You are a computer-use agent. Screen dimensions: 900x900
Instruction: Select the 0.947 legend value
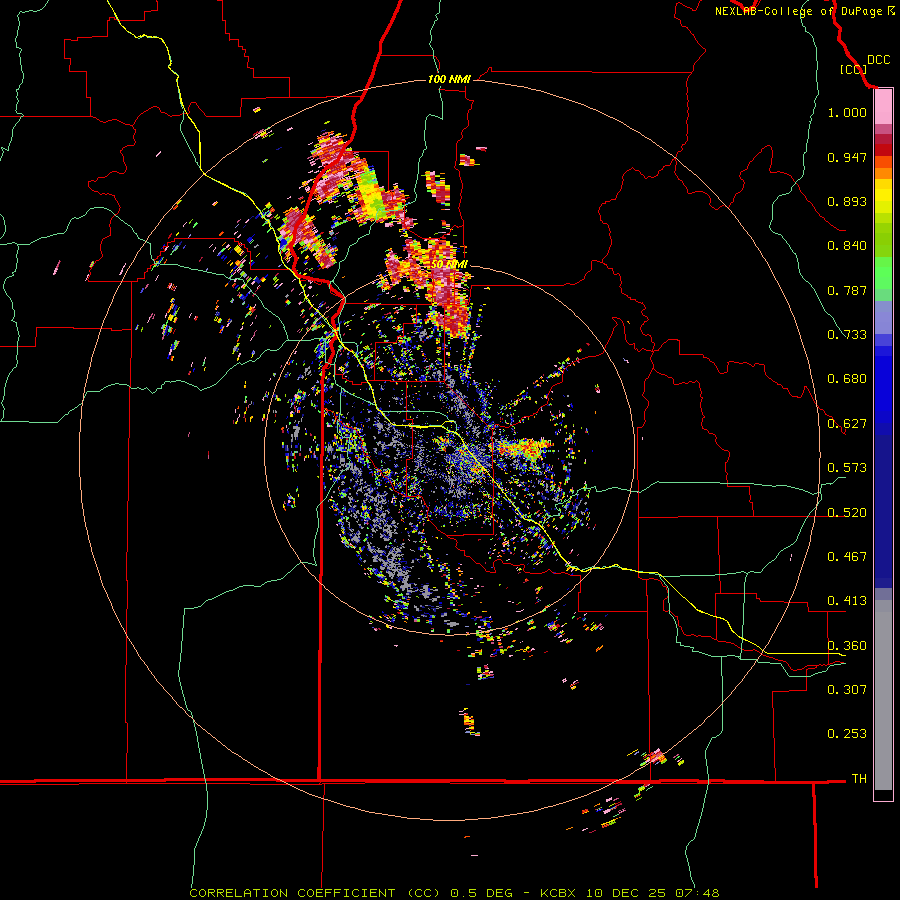[847, 157]
